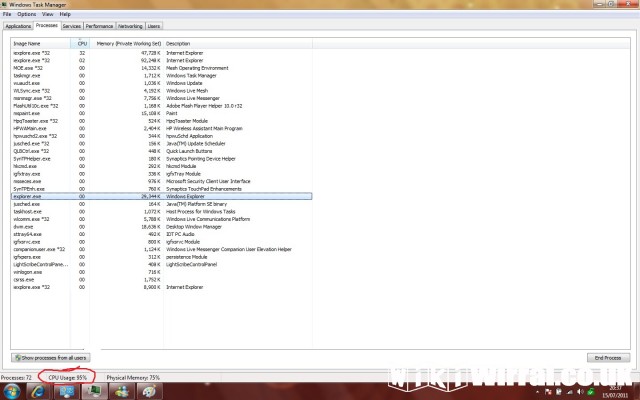
Task: Sort by Memory (Private Working Set) header
Action: point(127,43)
